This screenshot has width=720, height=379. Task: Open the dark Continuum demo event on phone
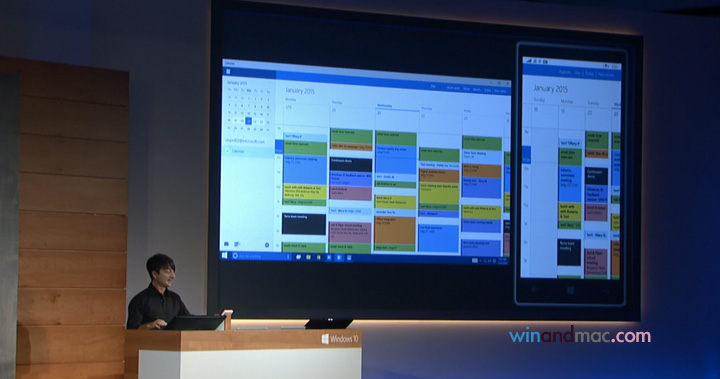[596, 176]
